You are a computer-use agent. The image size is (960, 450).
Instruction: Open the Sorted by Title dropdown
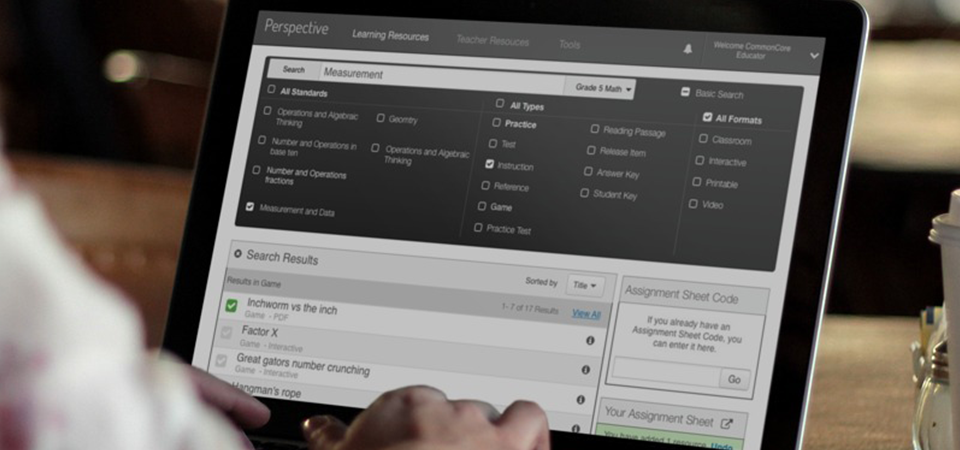(585, 285)
